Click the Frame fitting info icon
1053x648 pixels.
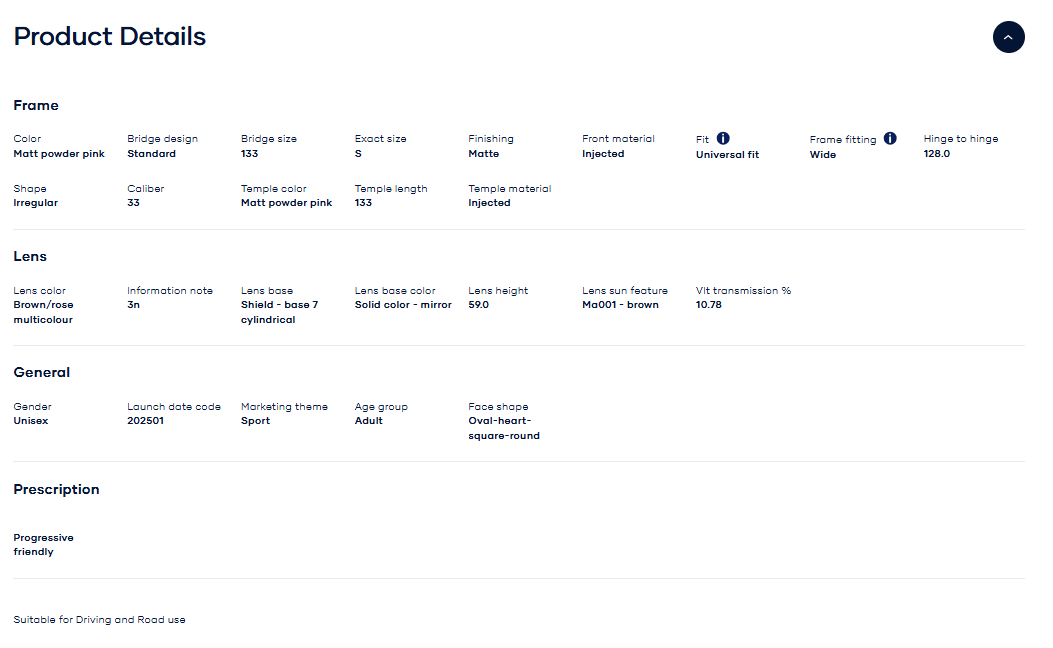pyautogui.click(x=890, y=139)
